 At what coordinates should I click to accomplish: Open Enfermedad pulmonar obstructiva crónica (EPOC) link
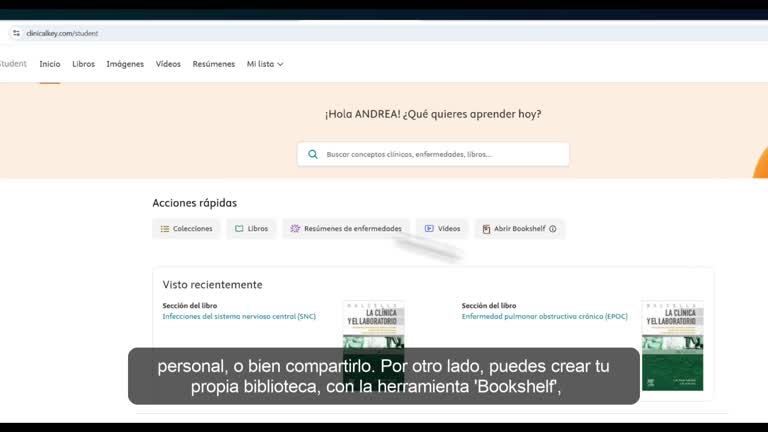pos(544,316)
